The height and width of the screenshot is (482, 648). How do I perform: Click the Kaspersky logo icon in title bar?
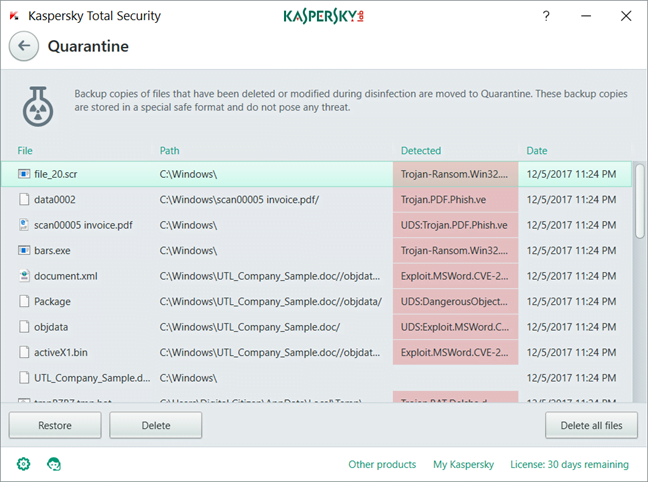tap(14, 16)
